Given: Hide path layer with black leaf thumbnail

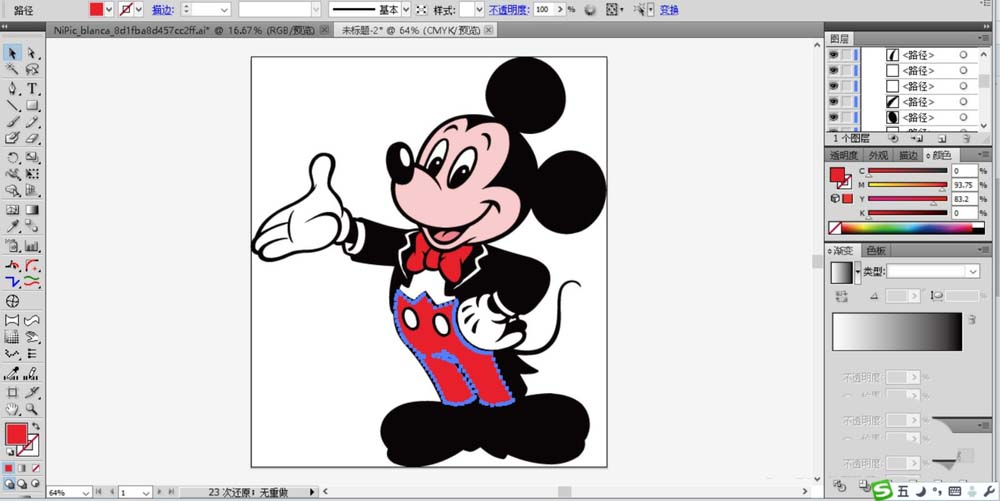Looking at the screenshot, I should (833, 101).
